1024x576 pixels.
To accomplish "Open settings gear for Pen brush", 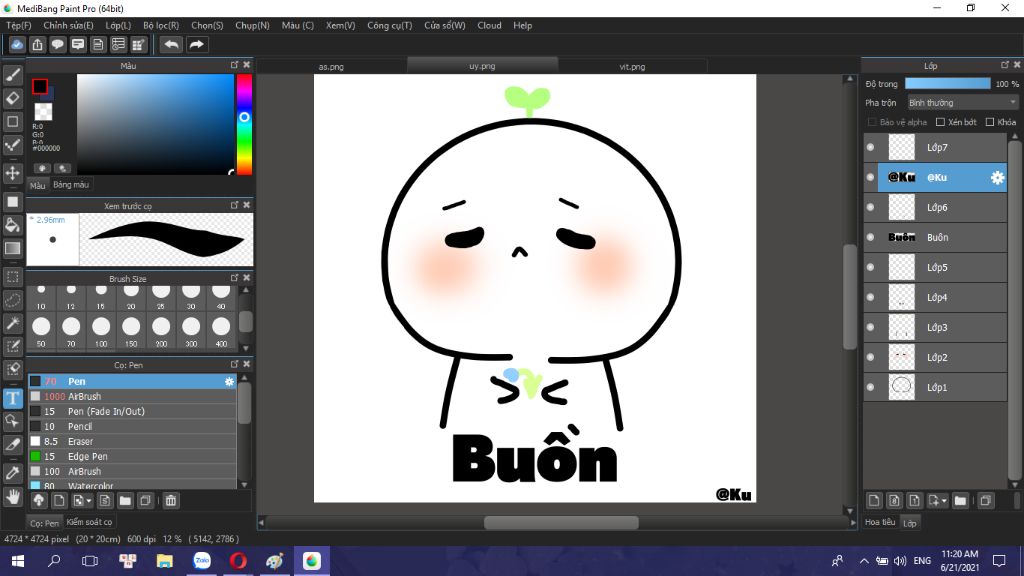I will [x=229, y=381].
